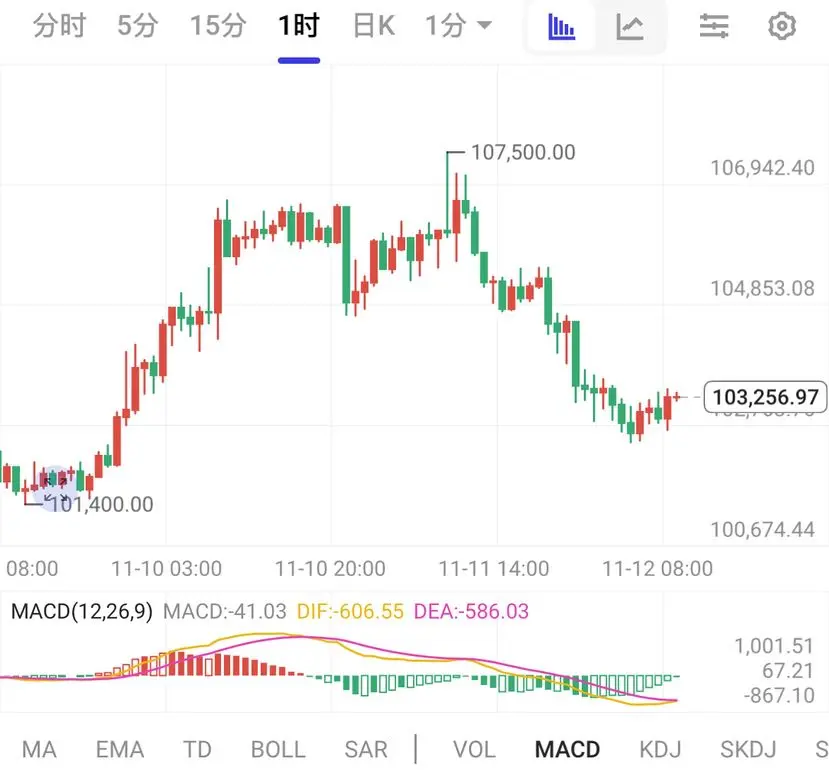Click the DIF:-606.55 value

point(350,611)
